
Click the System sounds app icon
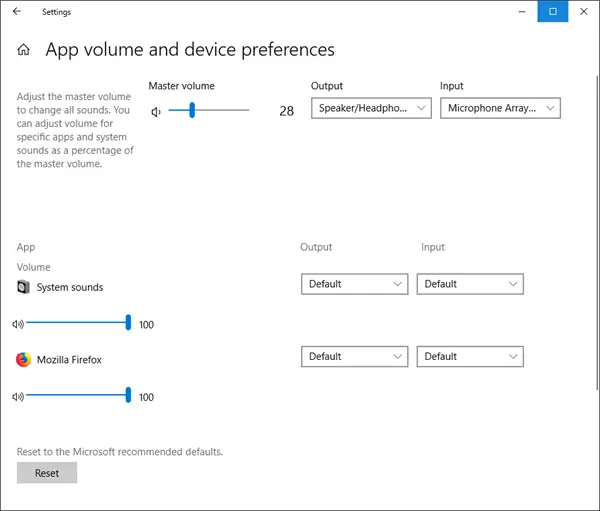tap(23, 287)
